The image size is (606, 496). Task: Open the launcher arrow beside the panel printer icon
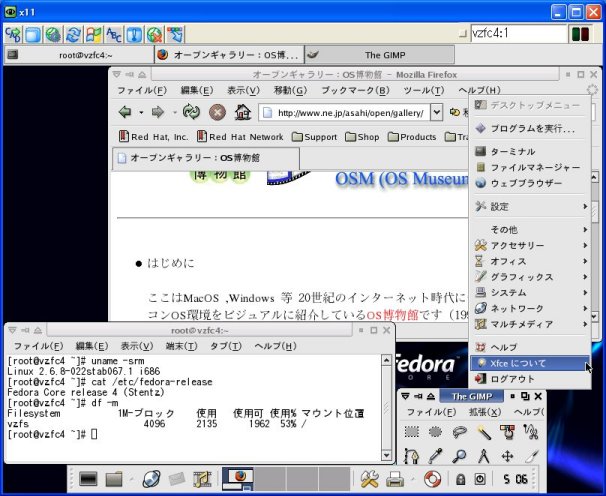point(412,479)
